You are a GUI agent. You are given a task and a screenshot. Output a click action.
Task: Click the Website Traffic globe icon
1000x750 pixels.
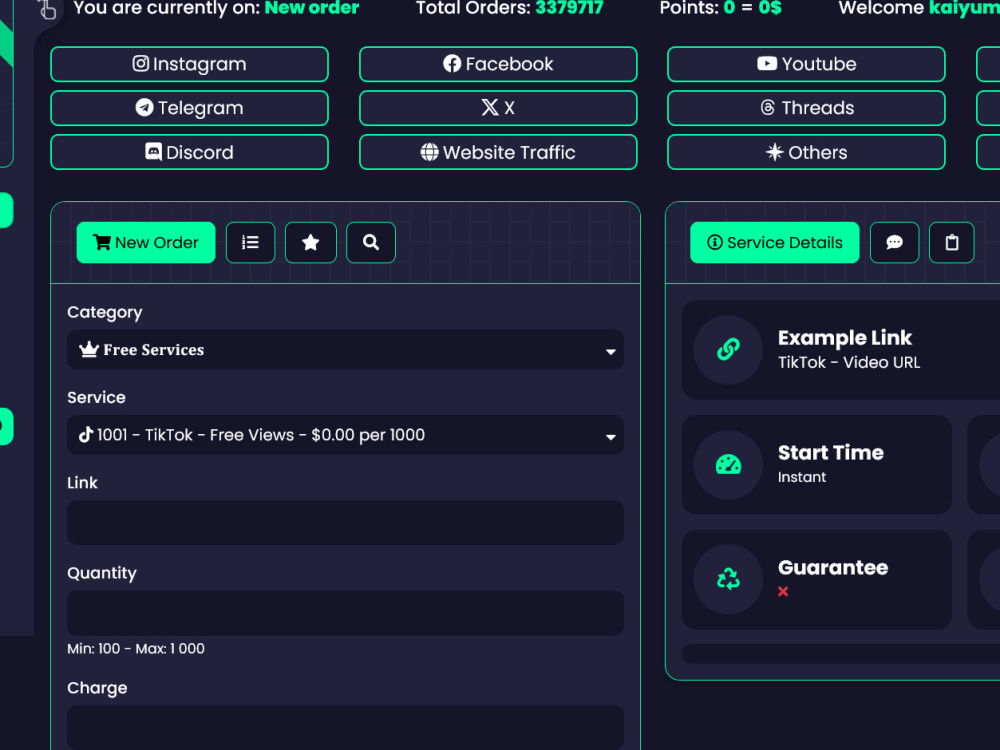tap(429, 152)
